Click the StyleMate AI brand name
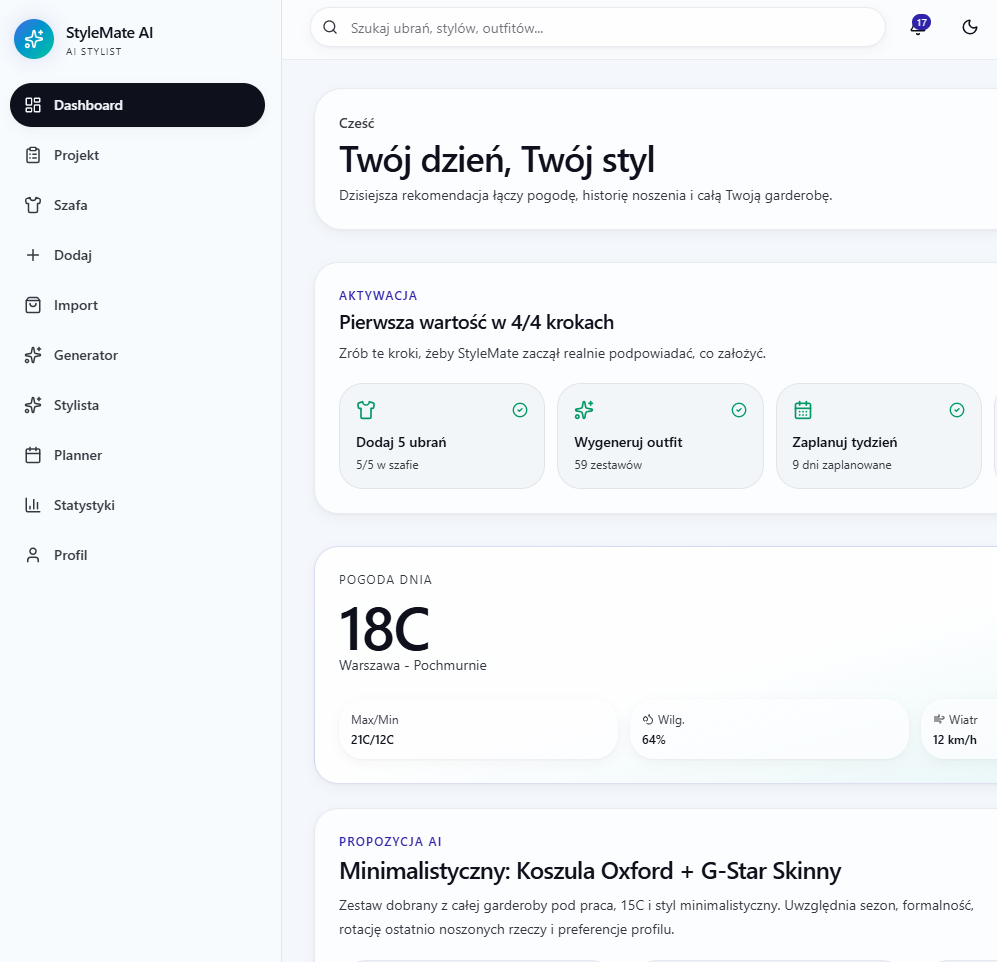This screenshot has width=997, height=962. pos(109,33)
